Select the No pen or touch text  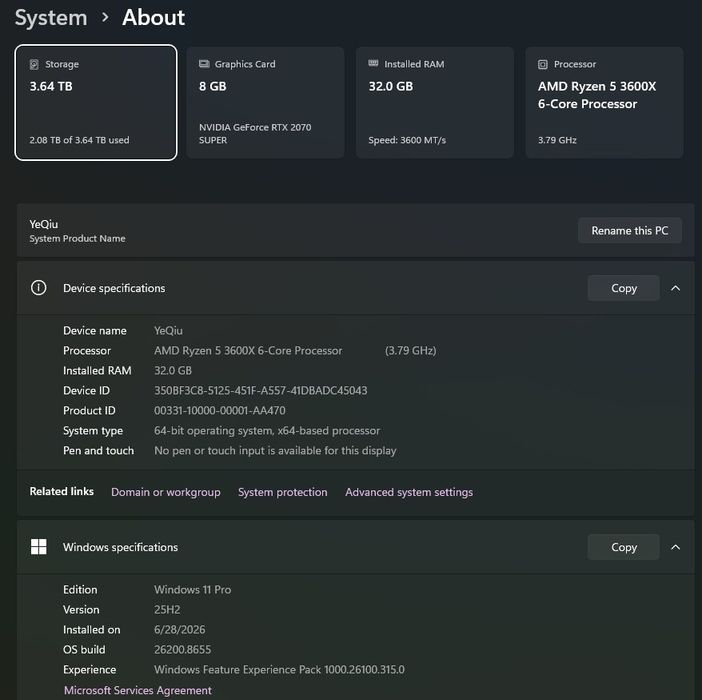275,450
